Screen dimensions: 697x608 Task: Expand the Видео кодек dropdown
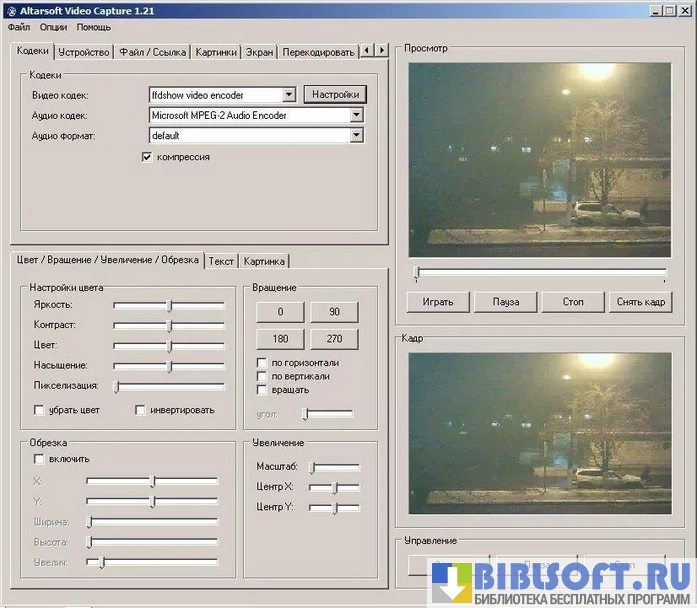click(289, 95)
